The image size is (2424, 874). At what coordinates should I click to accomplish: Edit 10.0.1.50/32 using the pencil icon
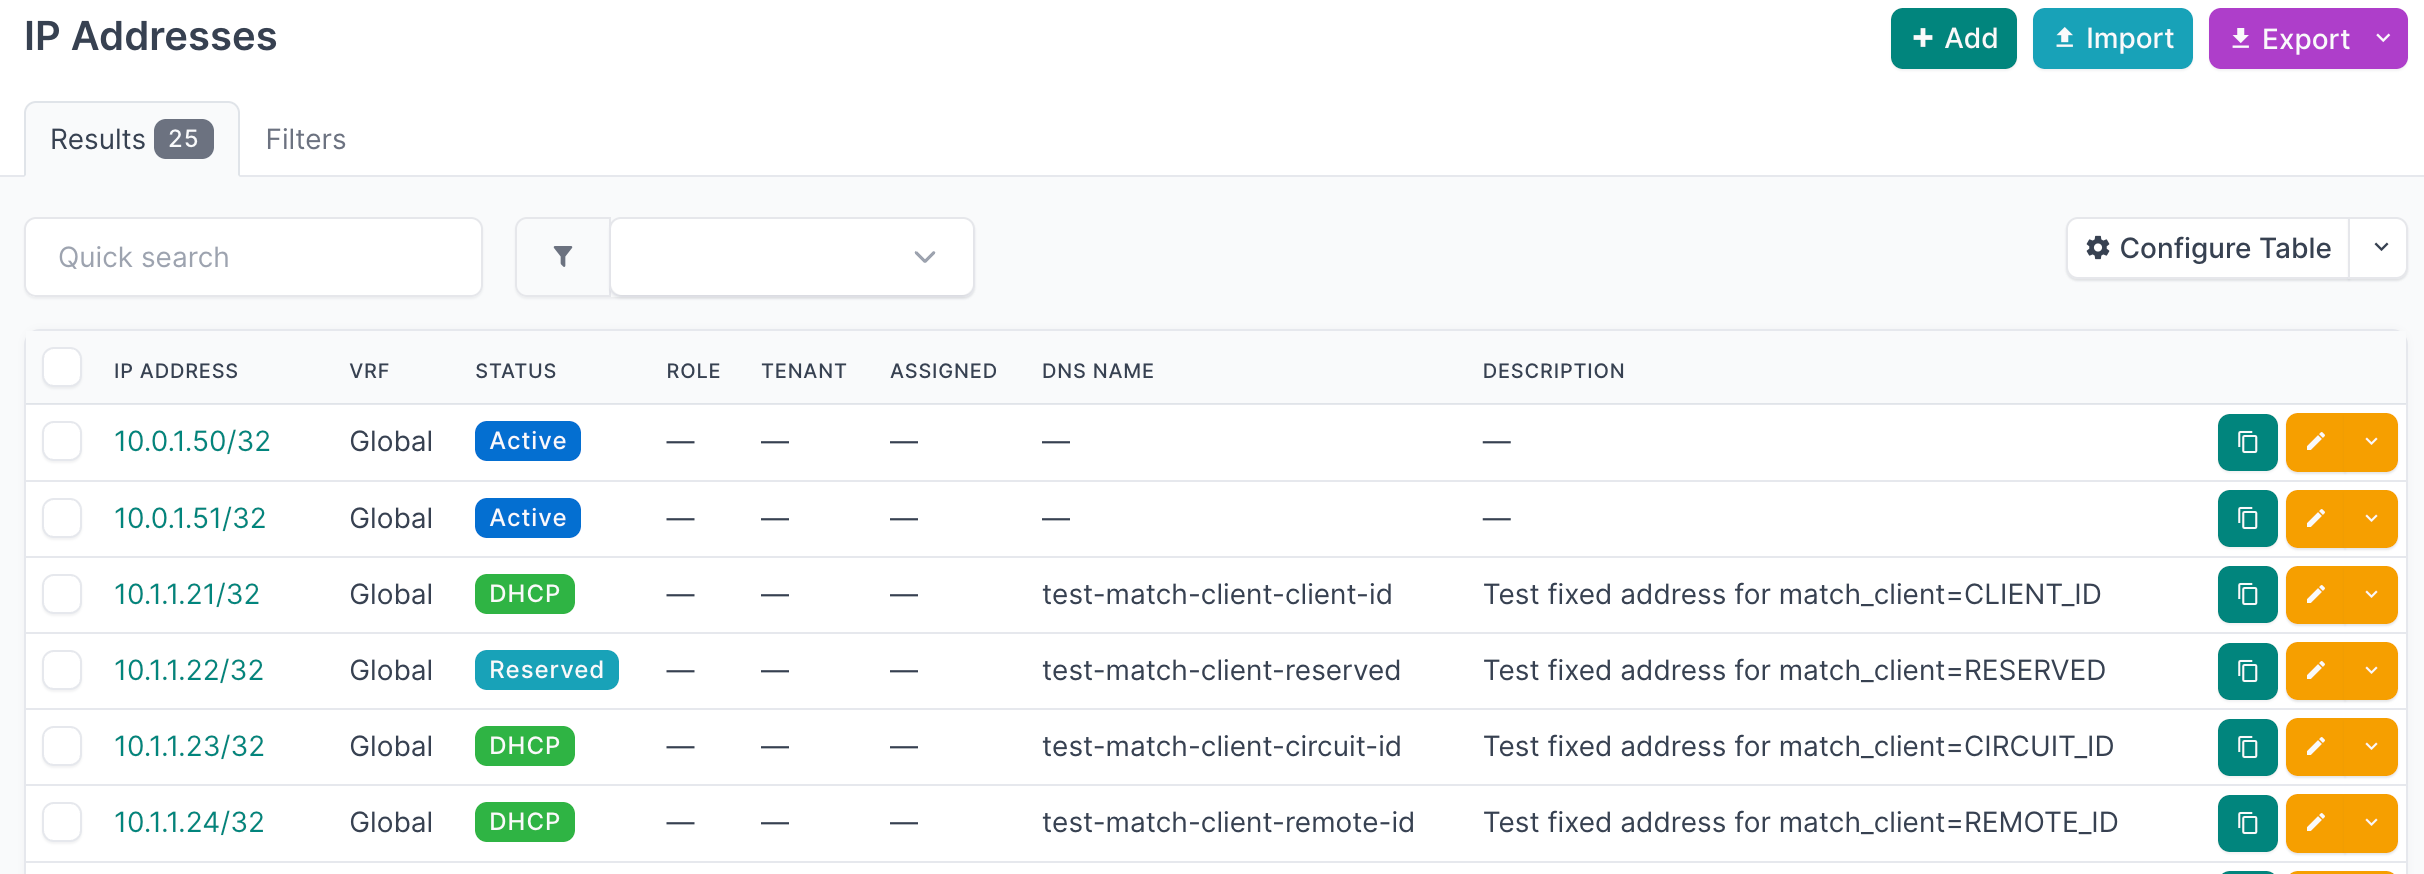click(2315, 442)
